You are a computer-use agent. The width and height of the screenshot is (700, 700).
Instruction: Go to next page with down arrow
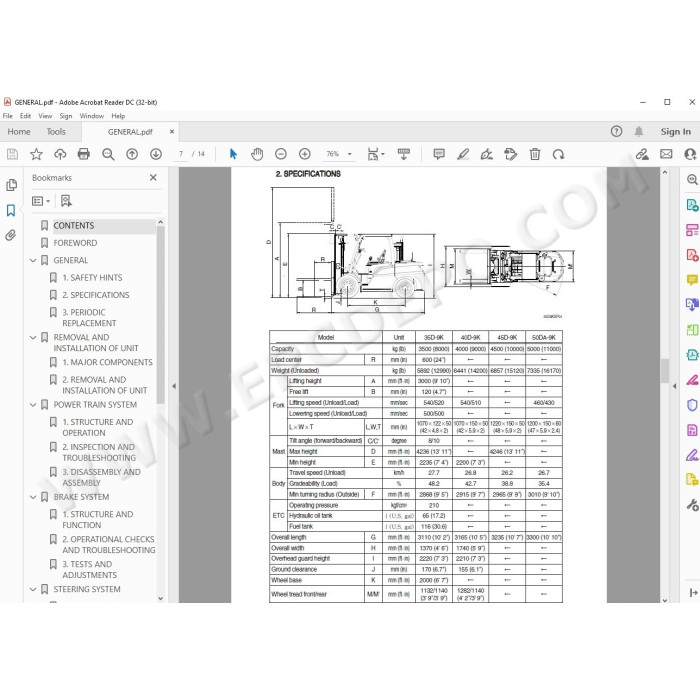click(x=156, y=154)
